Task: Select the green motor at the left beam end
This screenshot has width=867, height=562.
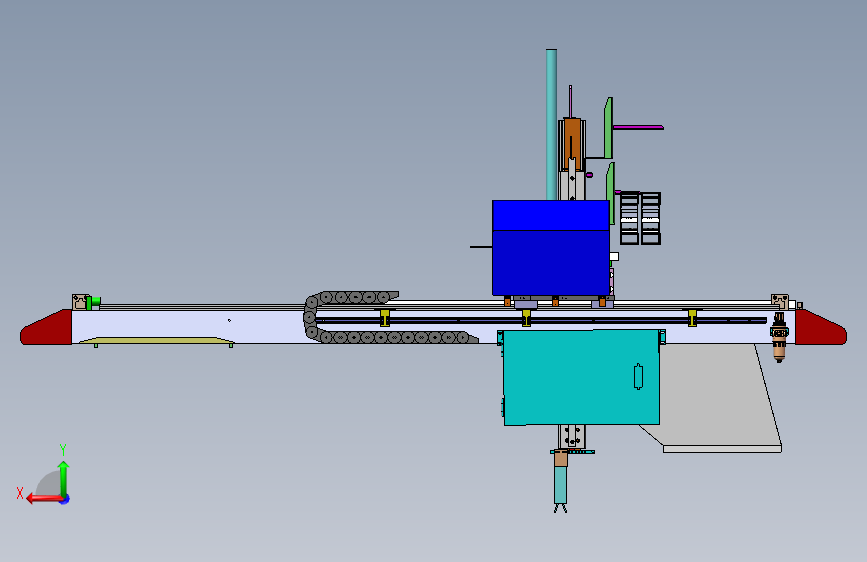Action: point(93,302)
